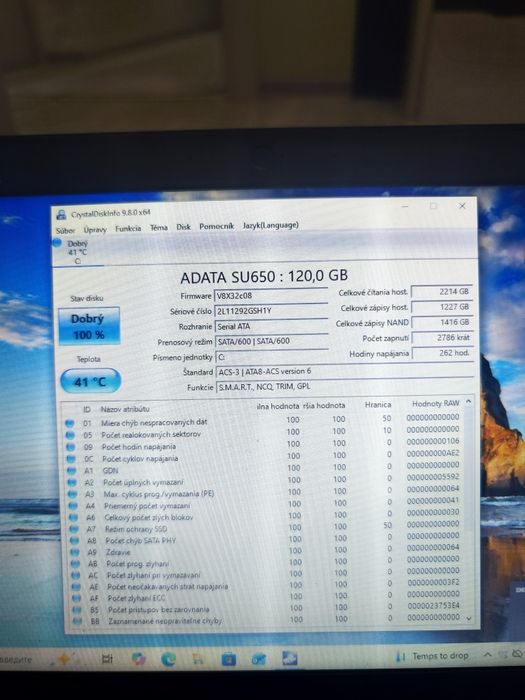Click status icon of A3 Max. cyklus prog./vymazania
This screenshot has height=700, width=525.
72,494
